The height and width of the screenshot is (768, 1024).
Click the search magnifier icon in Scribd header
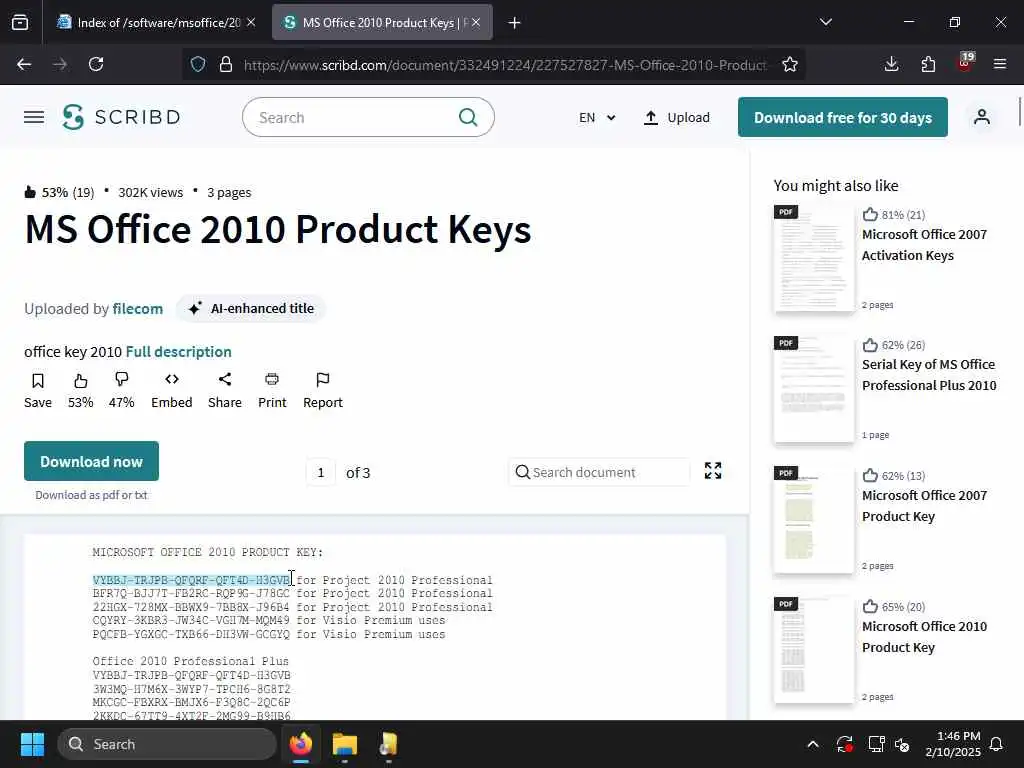click(468, 118)
